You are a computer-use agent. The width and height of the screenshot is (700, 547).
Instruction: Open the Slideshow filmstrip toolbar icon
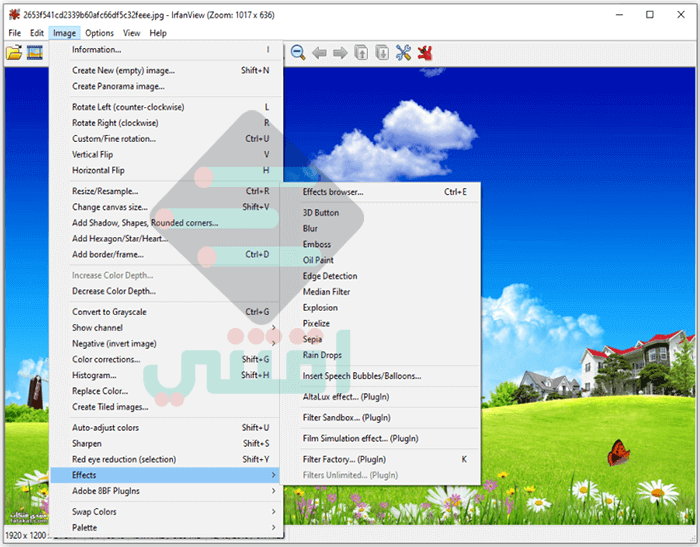[34, 53]
